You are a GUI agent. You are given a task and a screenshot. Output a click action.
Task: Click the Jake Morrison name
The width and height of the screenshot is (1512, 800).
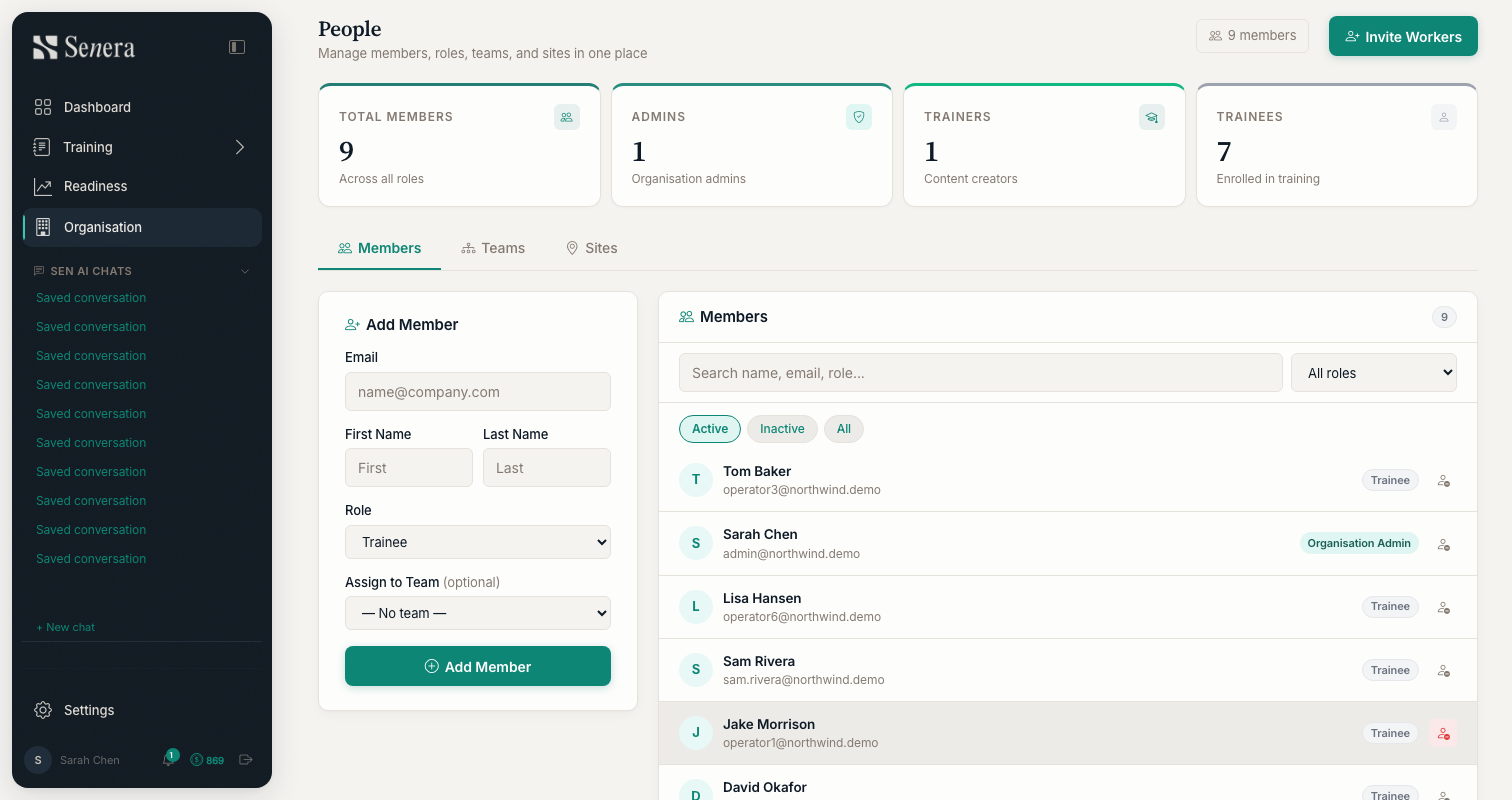(x=769, y=724)
